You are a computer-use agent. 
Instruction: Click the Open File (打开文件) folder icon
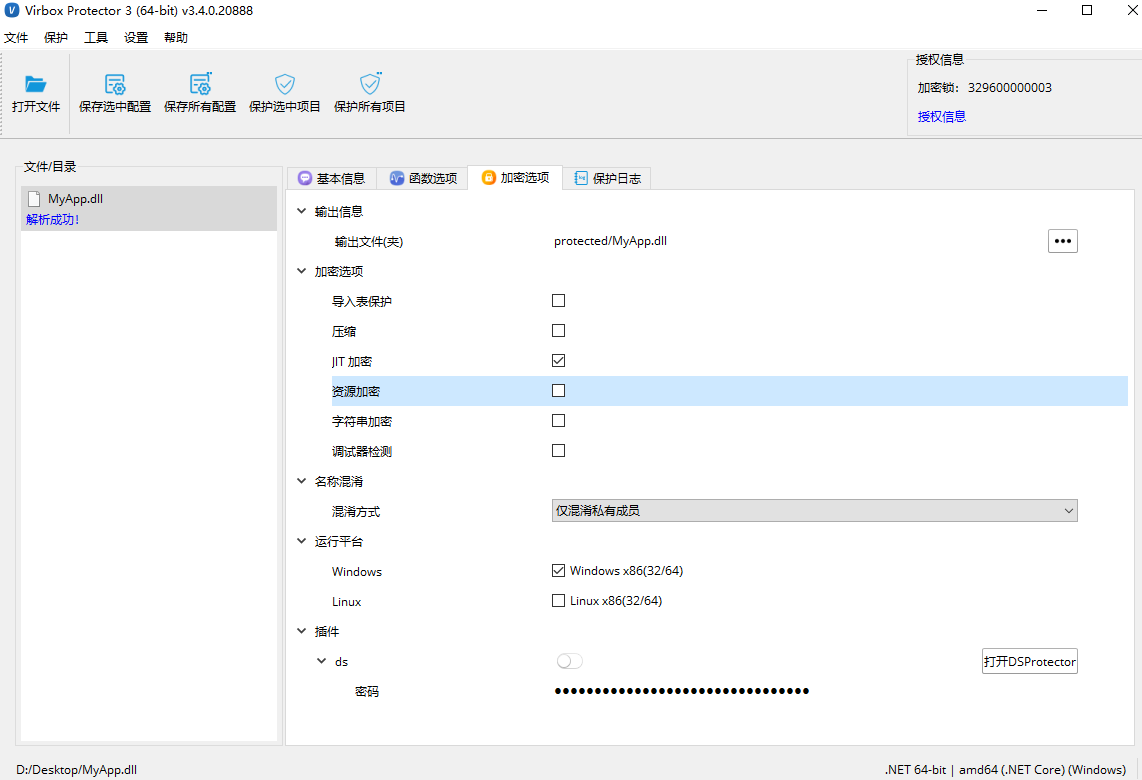pyautogui.click(x=36, y=84)
